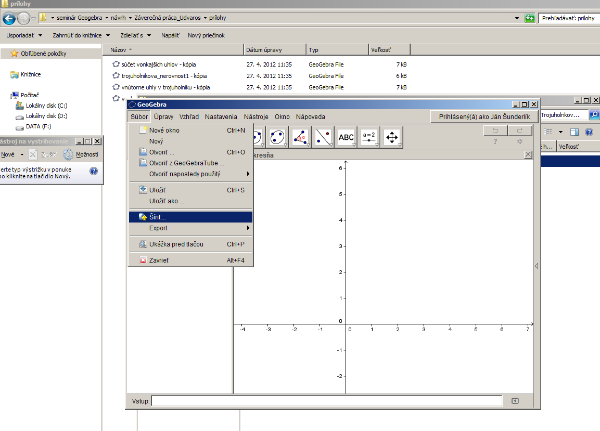Select the Angle measurement tool in GeoGebra
Image resolution: width=600 pixels, height=431 pixels.
[x=300, y=137]
